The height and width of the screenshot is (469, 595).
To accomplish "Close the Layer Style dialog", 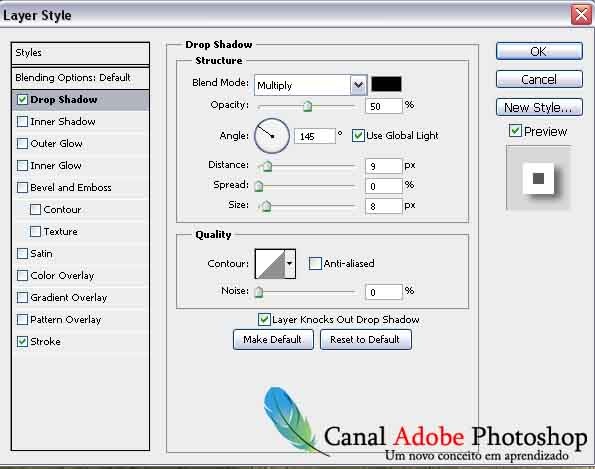I will pyautogui.click(x=581, y=15).
